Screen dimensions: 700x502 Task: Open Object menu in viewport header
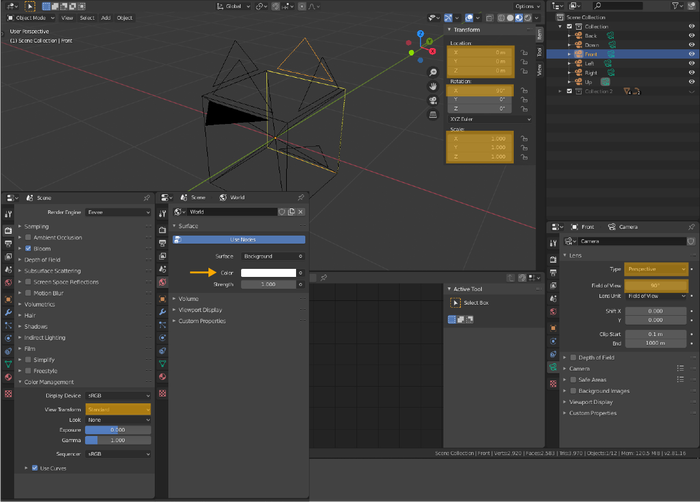click(x=125, y=18)
